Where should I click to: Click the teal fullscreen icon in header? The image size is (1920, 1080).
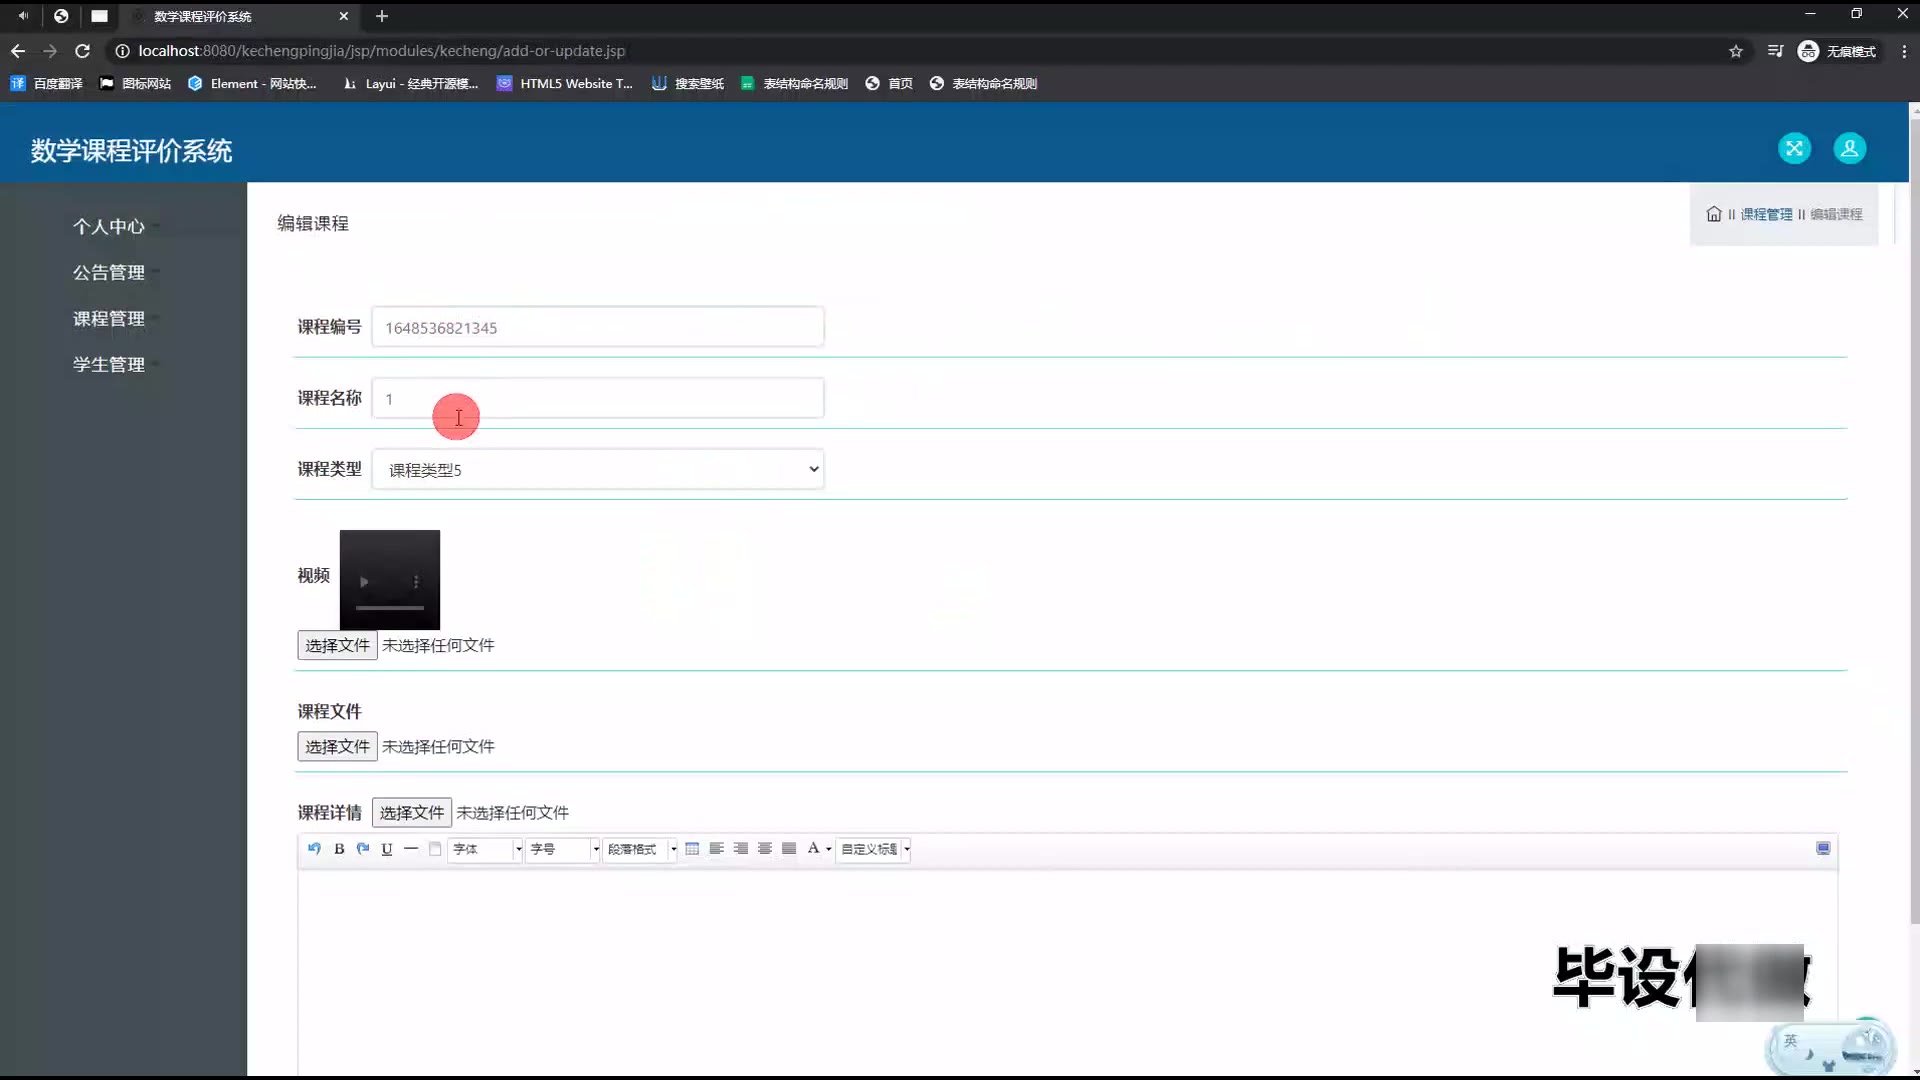[1794, 149]
